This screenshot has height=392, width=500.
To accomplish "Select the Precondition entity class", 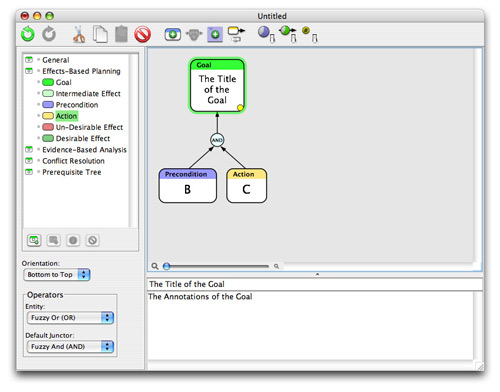I will [x=70, y=105].
